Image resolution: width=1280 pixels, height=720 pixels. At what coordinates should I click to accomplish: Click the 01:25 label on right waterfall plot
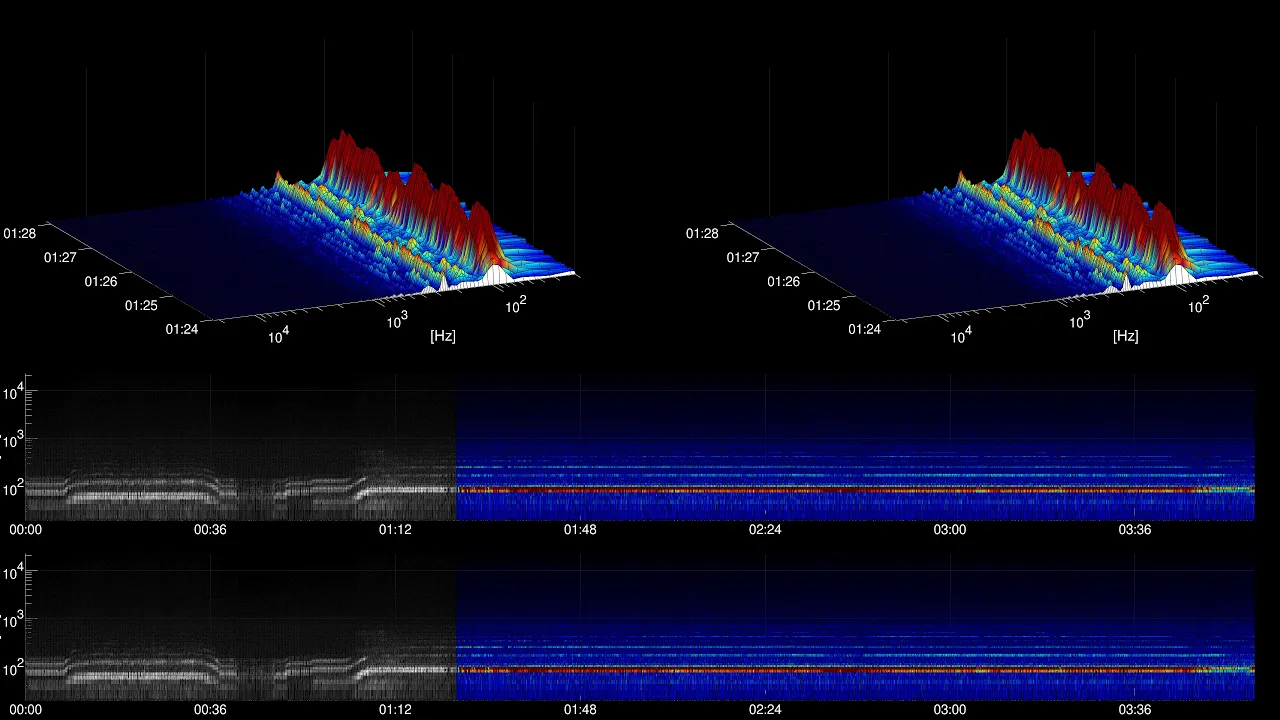point(824,305)
